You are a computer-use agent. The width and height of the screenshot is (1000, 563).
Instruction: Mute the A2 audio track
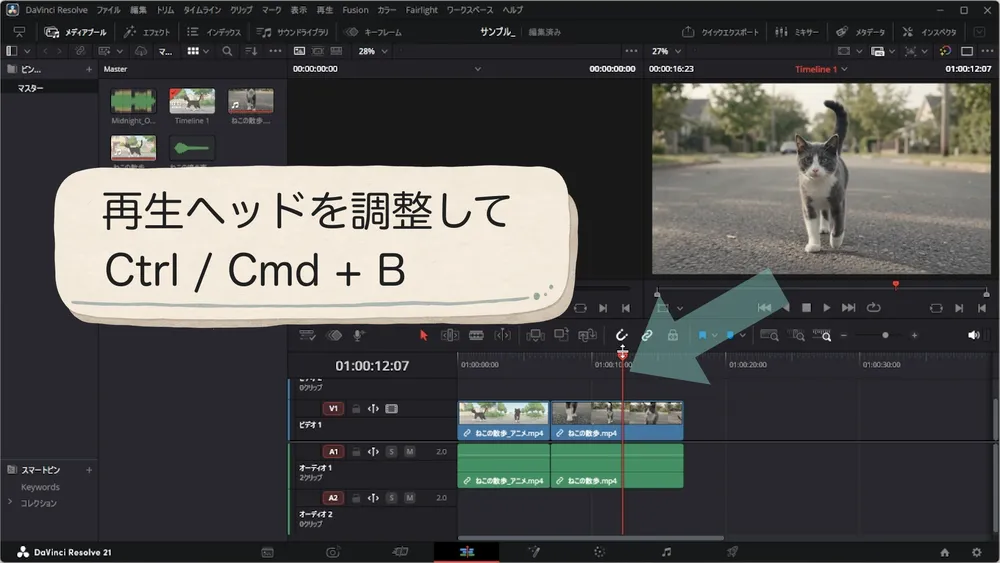409,498
